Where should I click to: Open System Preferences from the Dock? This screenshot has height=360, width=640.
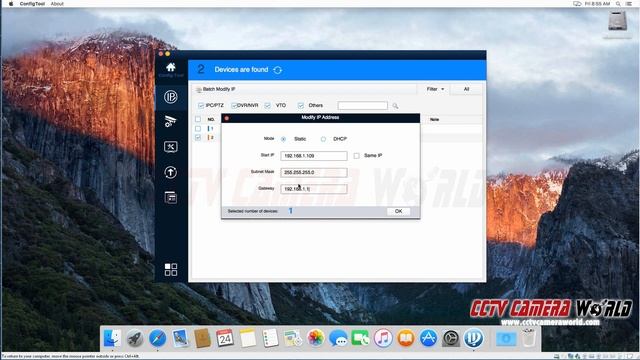click(451, 338)
